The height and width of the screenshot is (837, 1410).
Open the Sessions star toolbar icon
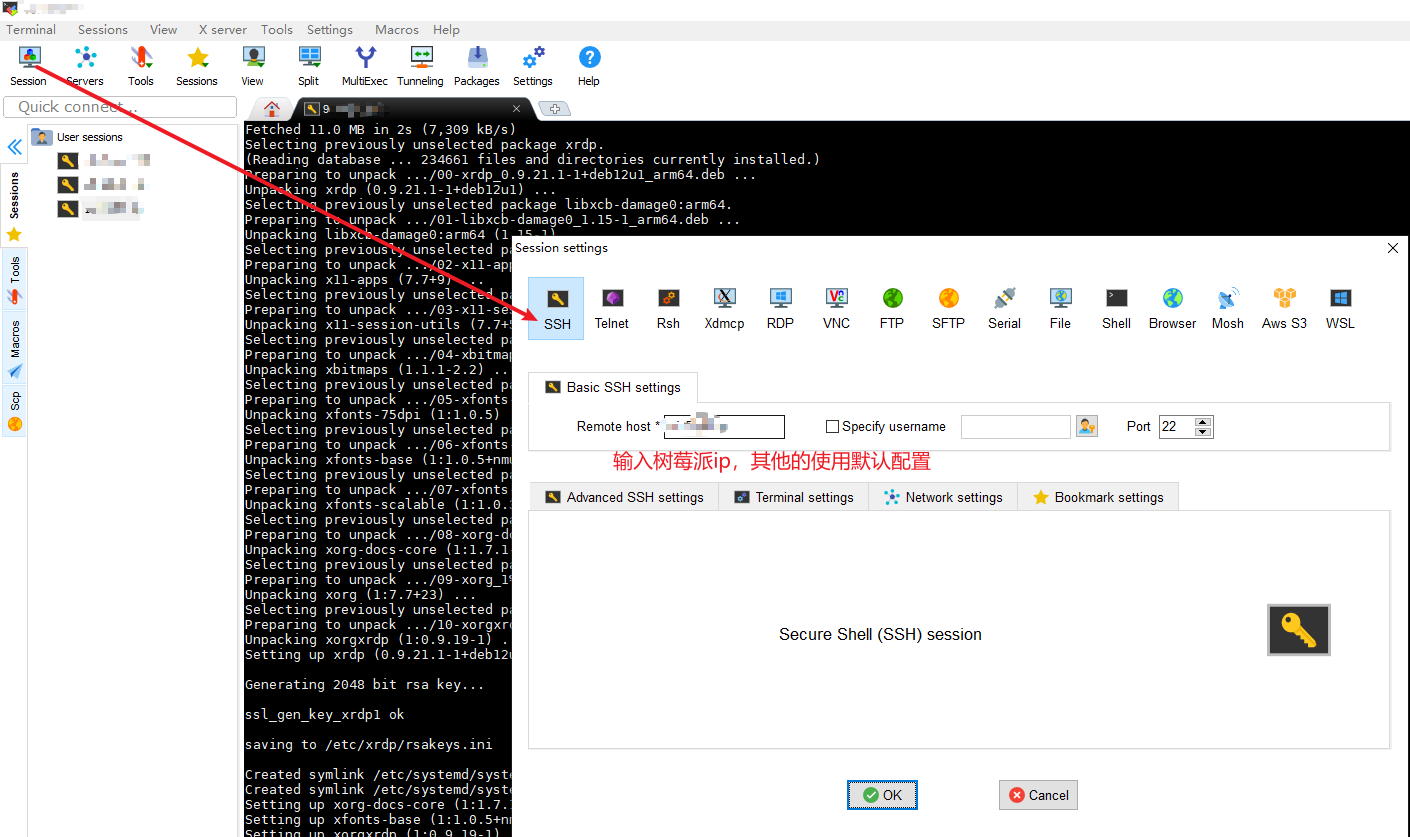tap(197, 66)
